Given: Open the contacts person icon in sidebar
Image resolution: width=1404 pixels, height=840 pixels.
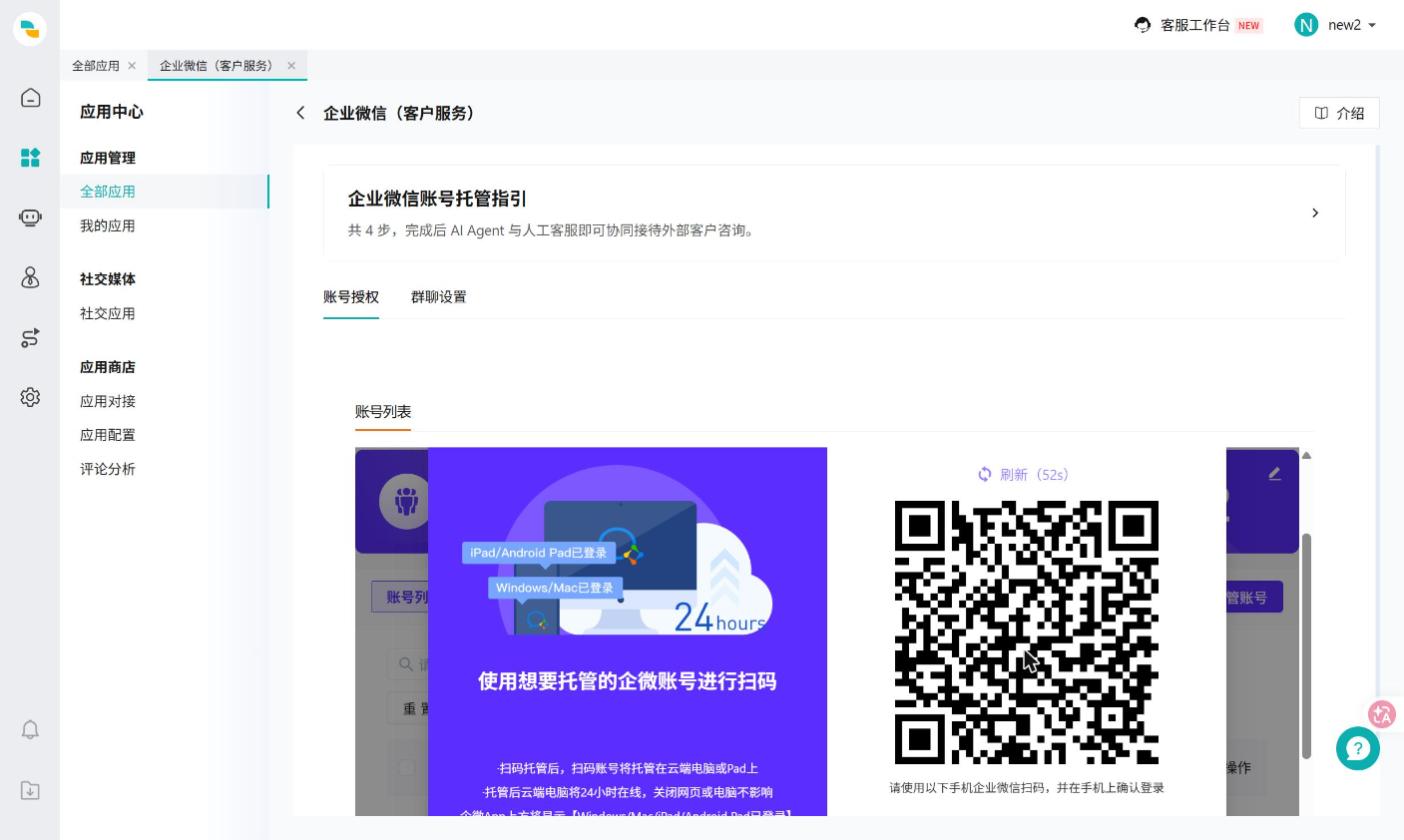Looking at the screenshot, I should tap(30, 277).
